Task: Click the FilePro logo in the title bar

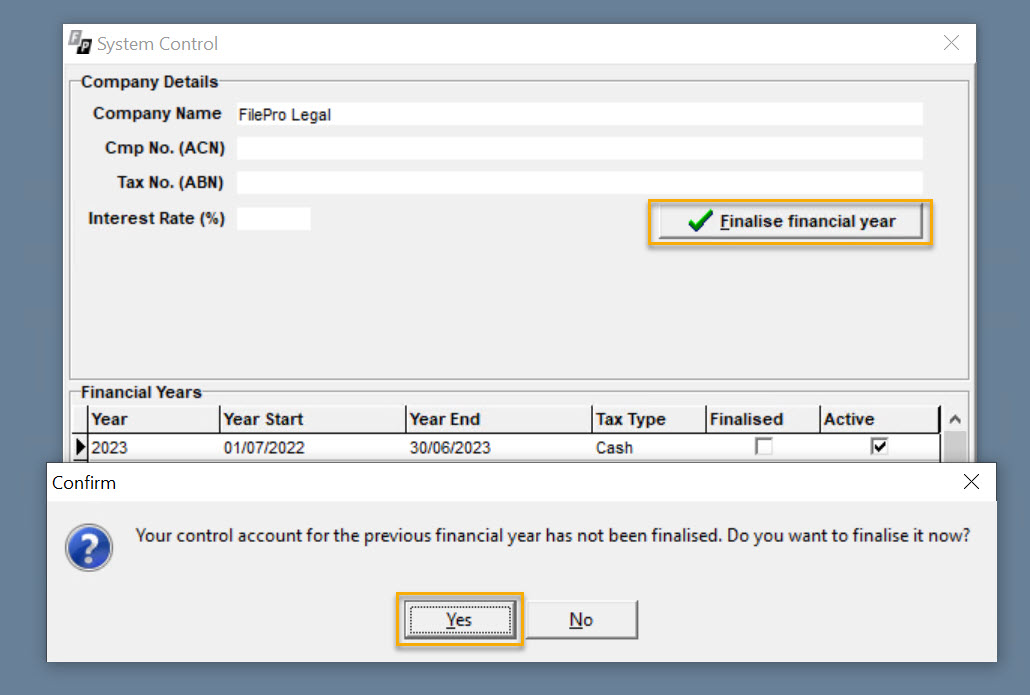Action: (x=78, y=43)
